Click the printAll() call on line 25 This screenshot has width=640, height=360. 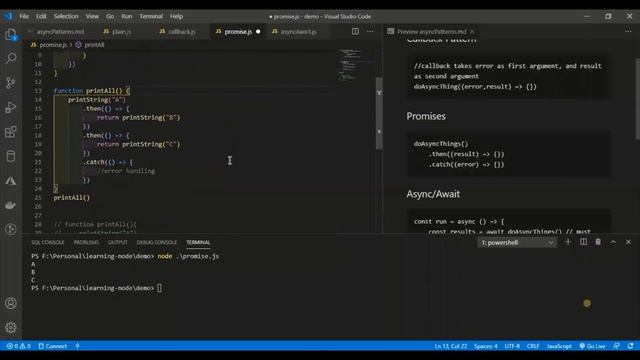tap(71, 198)
